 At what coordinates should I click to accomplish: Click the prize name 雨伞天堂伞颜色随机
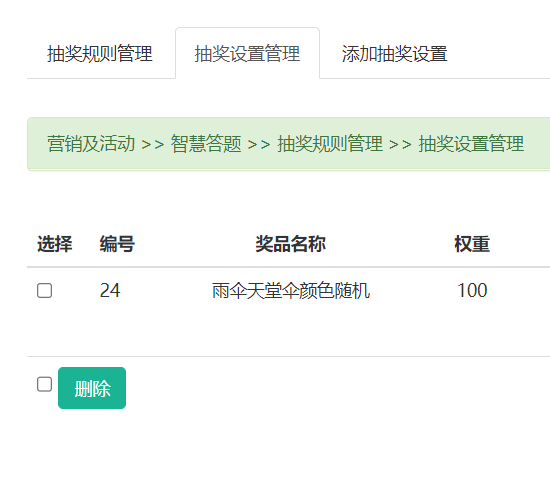tap(291, 291)
